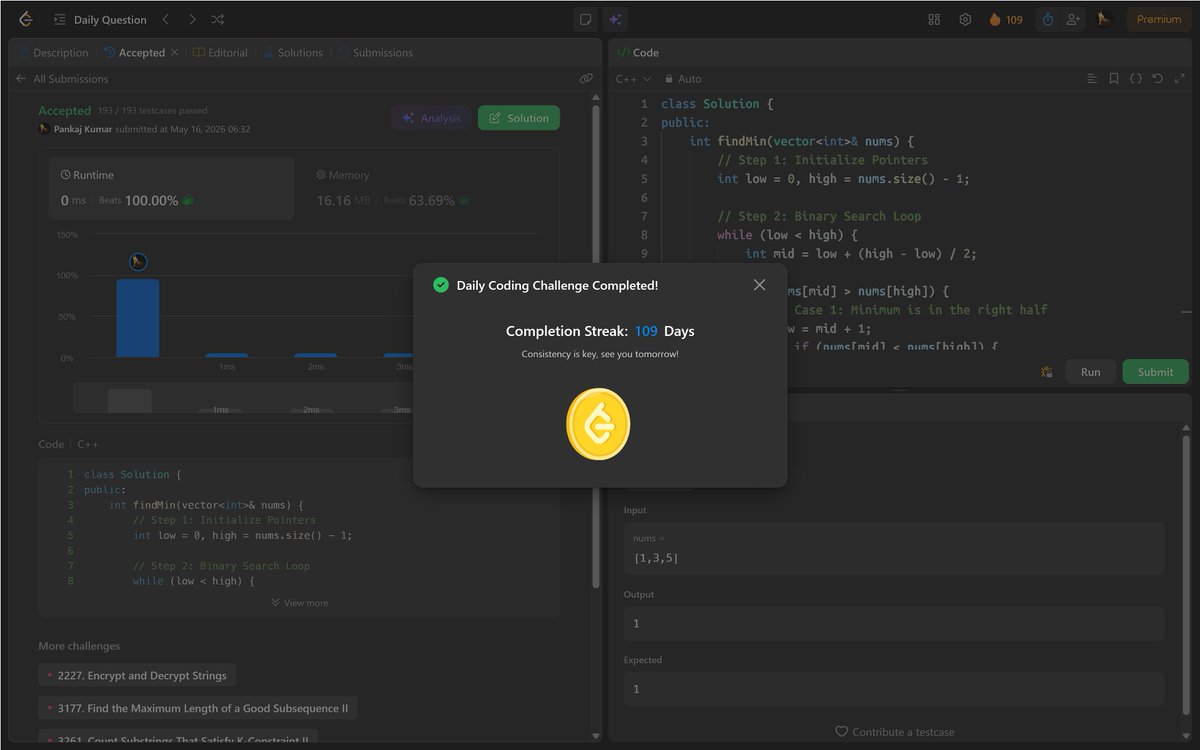1200x750 pixels.
Task: Click the gold LeetCoin reward
Action: pyautogui.click(x=598, y=424)
